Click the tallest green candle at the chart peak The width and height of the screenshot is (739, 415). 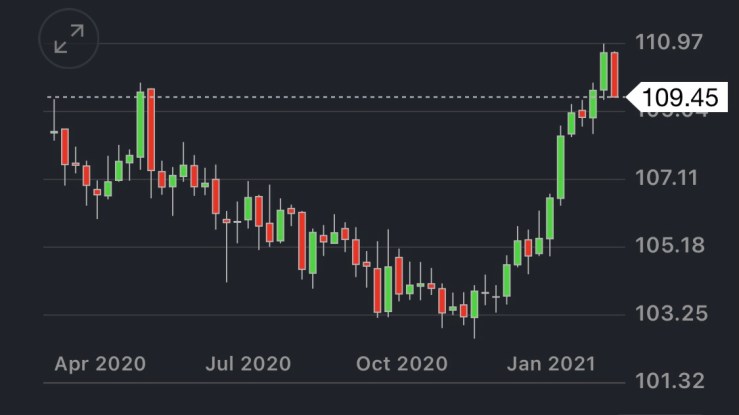pos(604,72)
